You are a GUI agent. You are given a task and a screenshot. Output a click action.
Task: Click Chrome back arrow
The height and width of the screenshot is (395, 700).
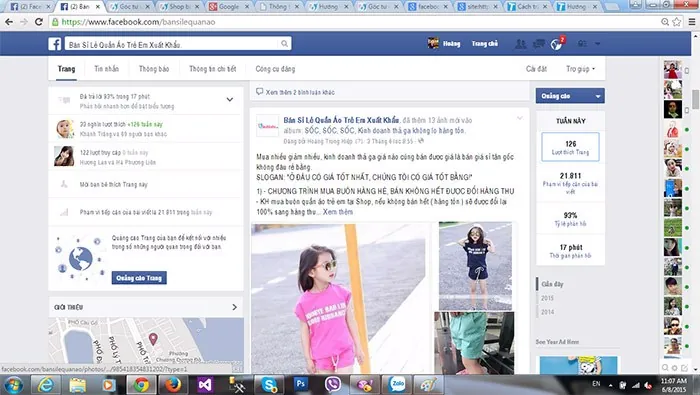pyautogui.click(x=9, y=22)
